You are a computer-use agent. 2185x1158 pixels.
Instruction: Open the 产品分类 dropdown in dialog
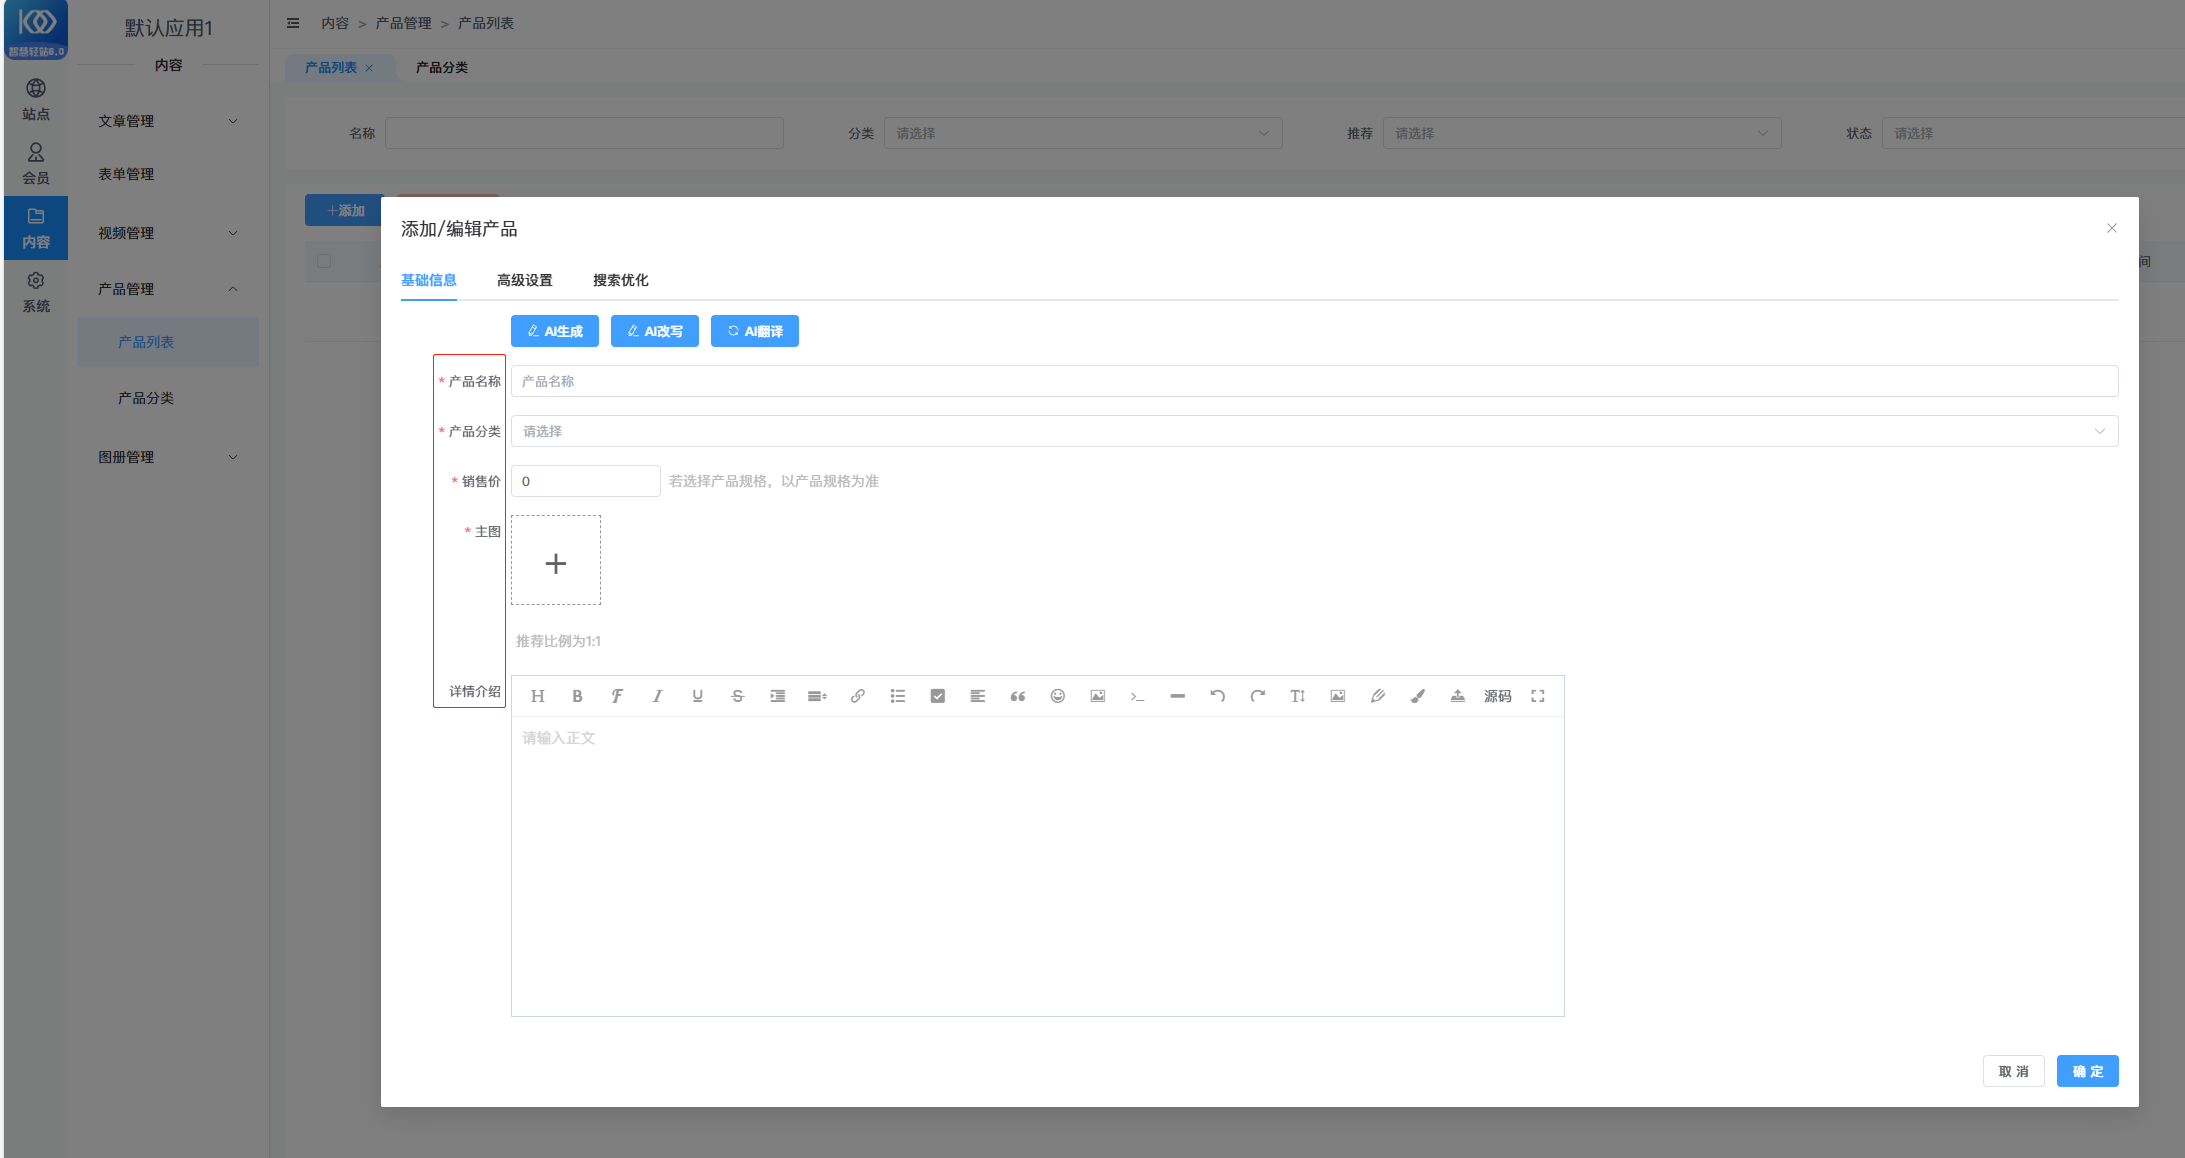point(1314,431)
